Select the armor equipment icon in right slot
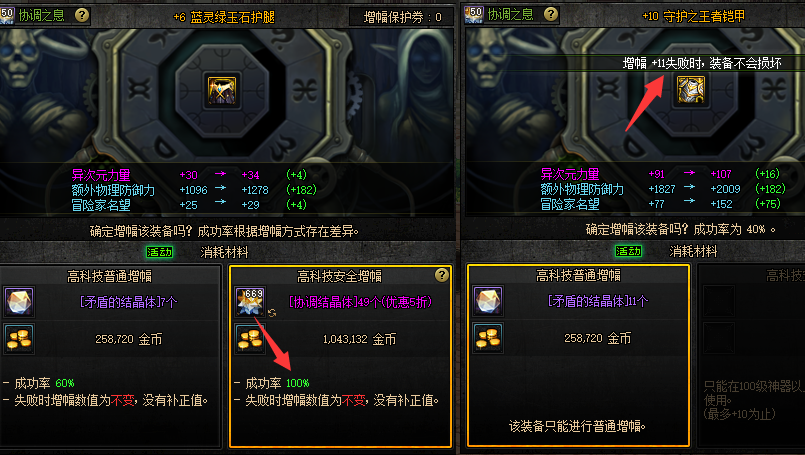The width and height of the screenshot is (805, 455). pyautogui.click(x=691, y=89)
